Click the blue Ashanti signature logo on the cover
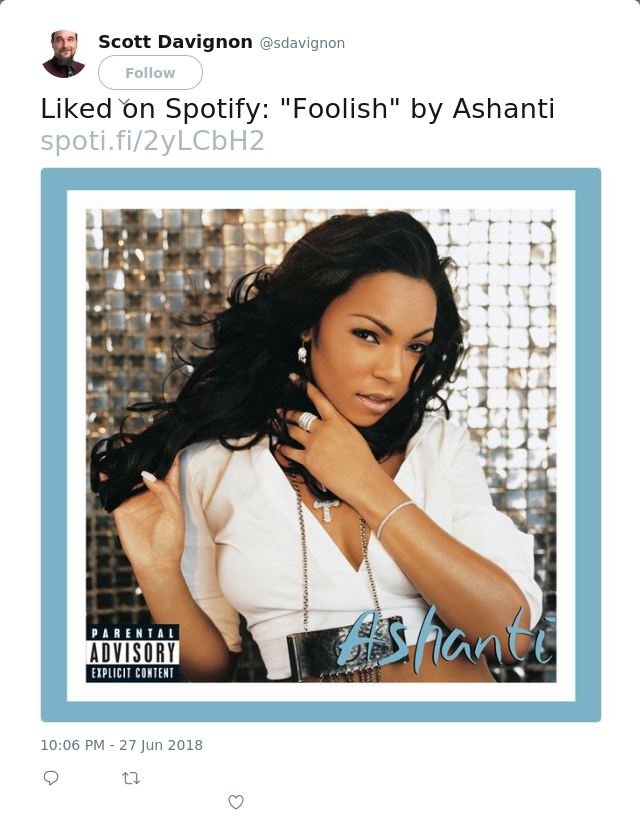640x818 pixels. tap(447, 640)
